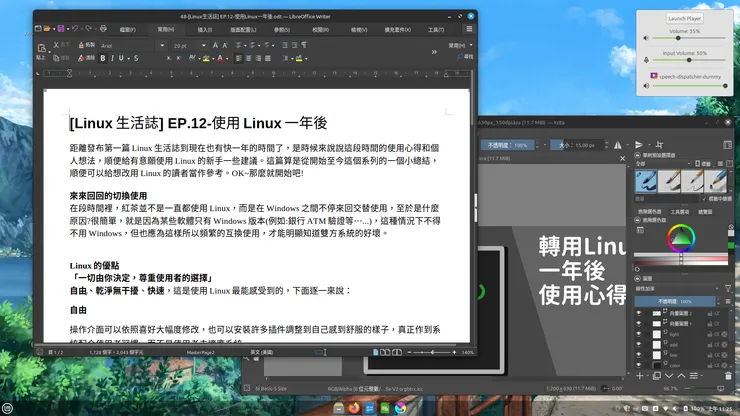This screenshot has width=740, height=416.
Task: Toggle Bold formatting in Writer
Action: 103,58
